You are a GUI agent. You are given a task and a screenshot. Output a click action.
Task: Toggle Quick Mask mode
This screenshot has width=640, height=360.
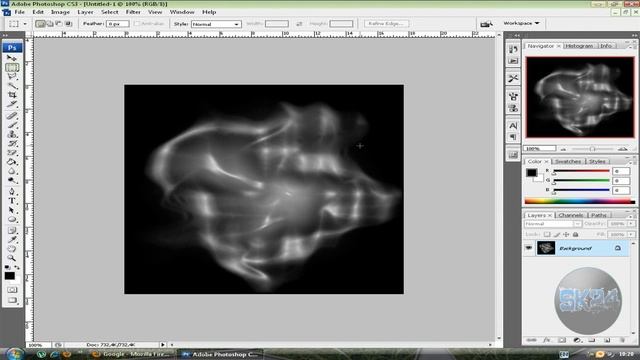click(x=12, y=290)
